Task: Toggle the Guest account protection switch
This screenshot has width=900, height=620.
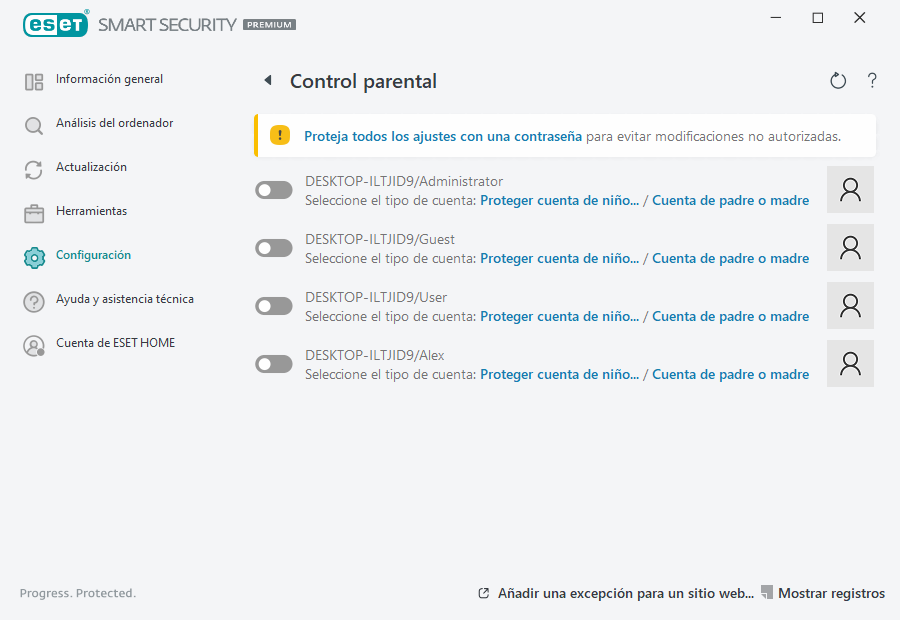Action: click(x=273, y=247)
